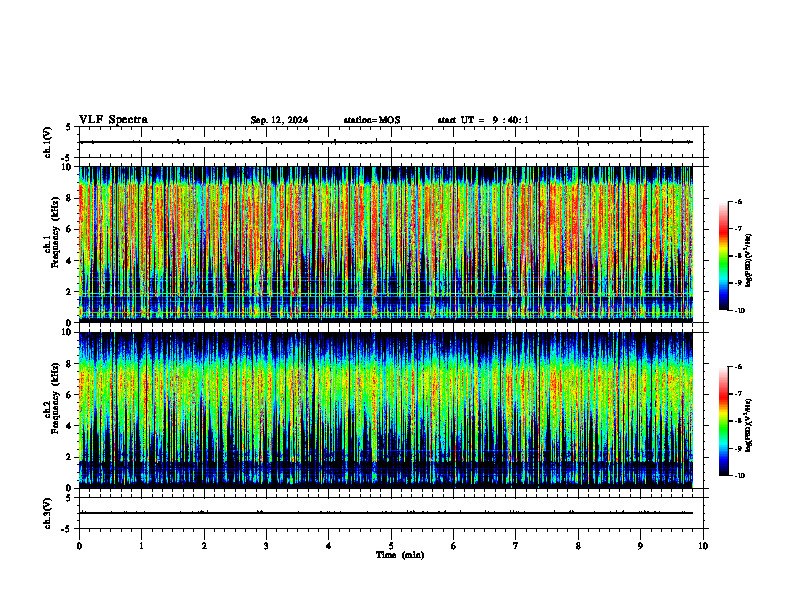Click the "-9" tick on ch.2 colorbar
The height and width of the screenshot is (612, 792).
coord(738,448)
